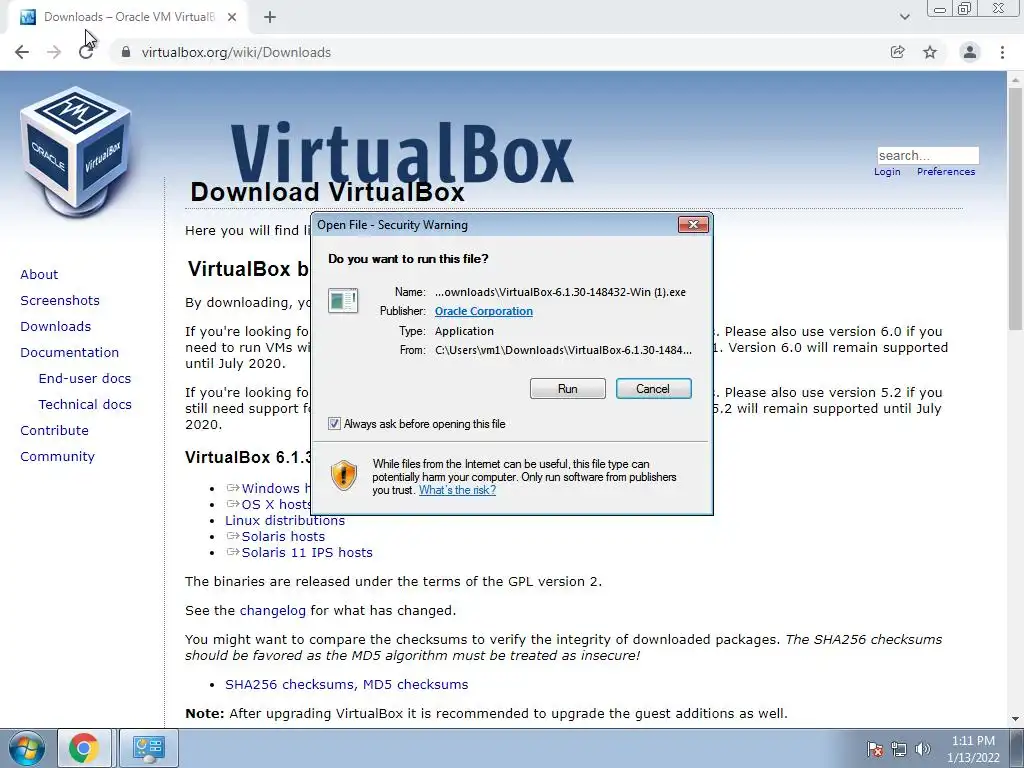
Task: Click the security shield warning icon
Action: tap(344, 475)
